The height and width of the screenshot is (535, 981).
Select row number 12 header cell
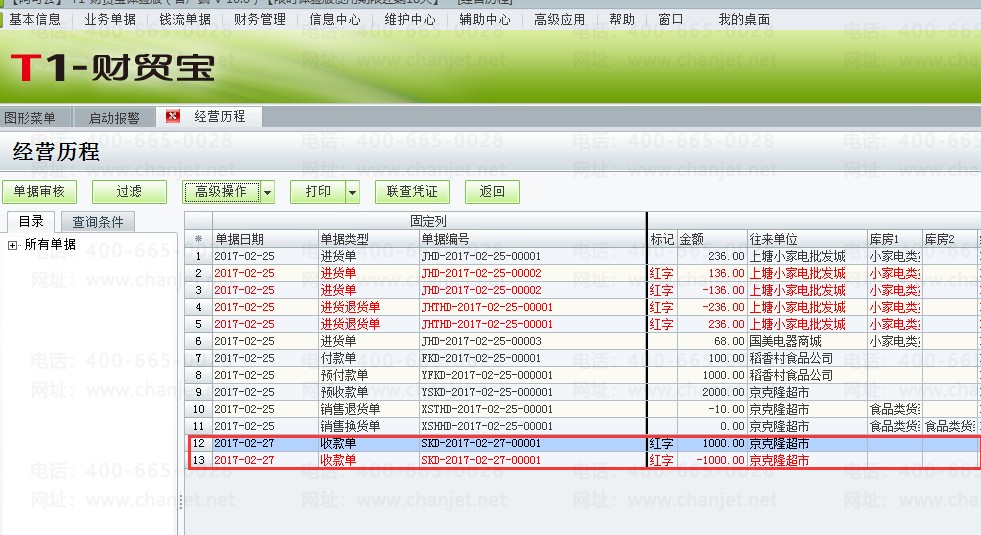click(198, 443)
